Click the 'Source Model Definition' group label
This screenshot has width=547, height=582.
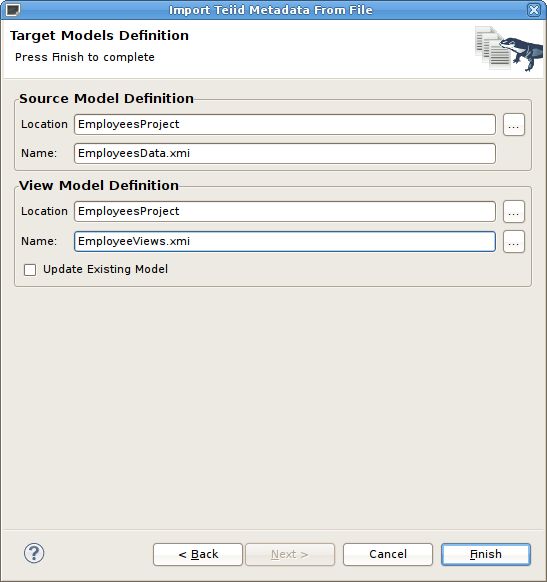tap(107, 98)
